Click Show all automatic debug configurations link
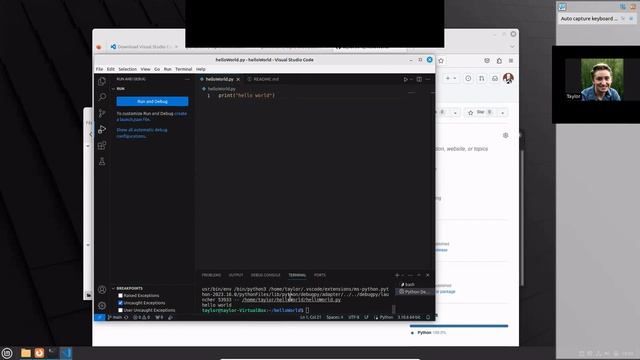The width and height of the screenshot is (640, 360). [142, 133]
